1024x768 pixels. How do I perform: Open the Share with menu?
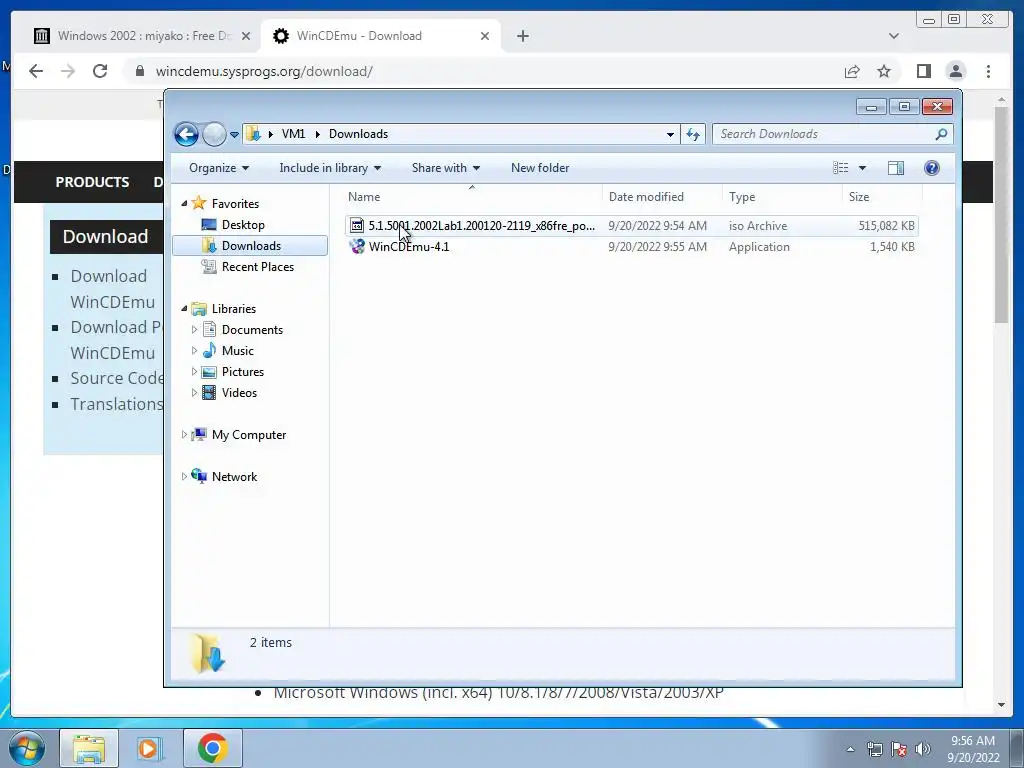pyautogui.click(x=446, y=168)
